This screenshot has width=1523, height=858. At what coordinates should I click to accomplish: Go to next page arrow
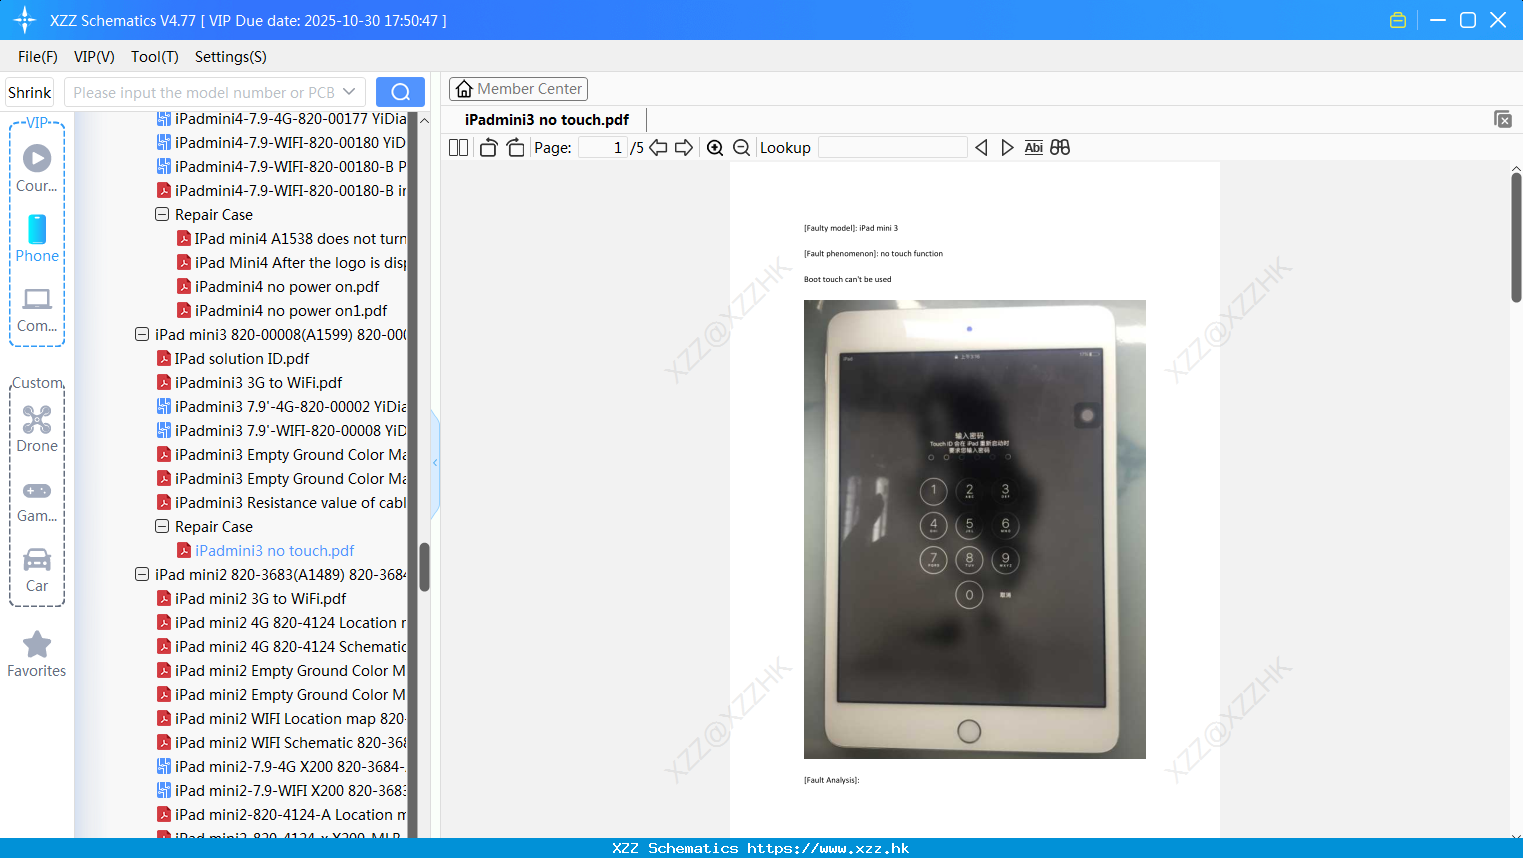684,148
